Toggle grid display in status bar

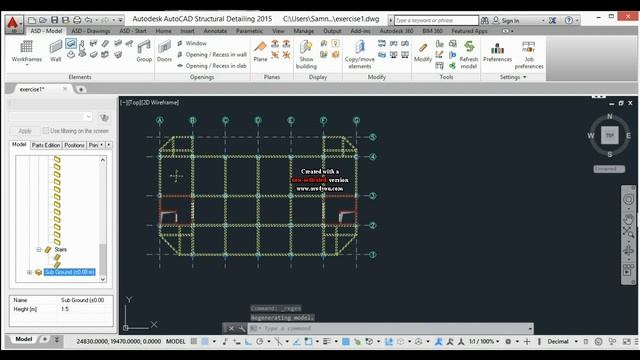(x=193, y=341)
